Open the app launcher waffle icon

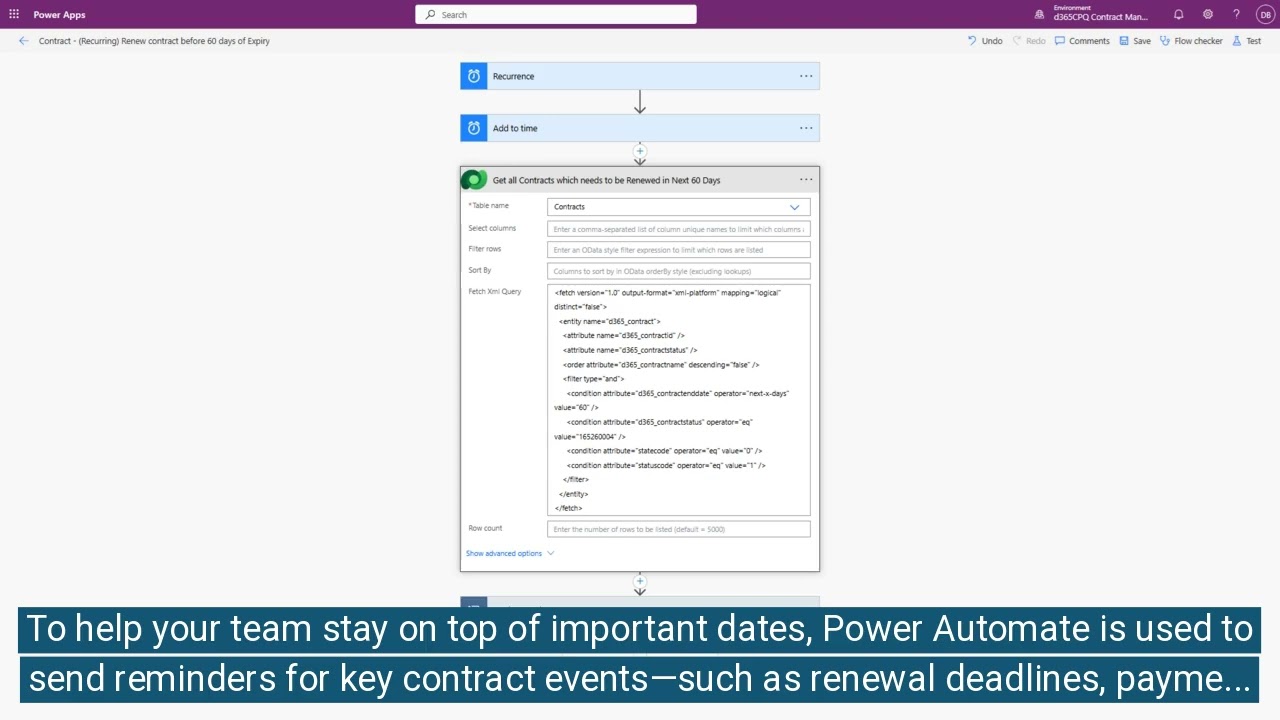point(14,14)
